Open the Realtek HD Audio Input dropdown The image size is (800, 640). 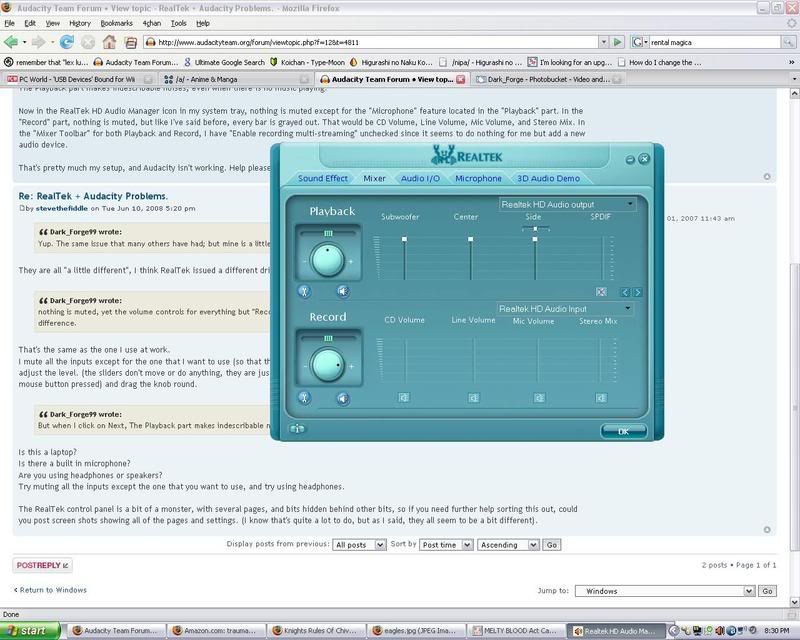[x=567, y=310]
